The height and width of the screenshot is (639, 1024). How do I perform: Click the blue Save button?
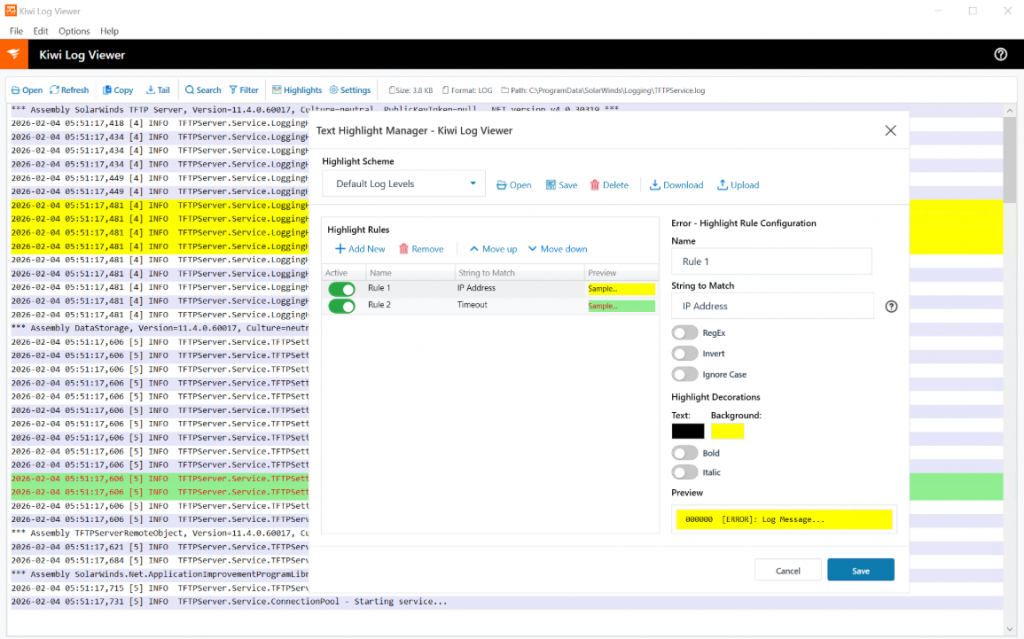tap(860, 570)
